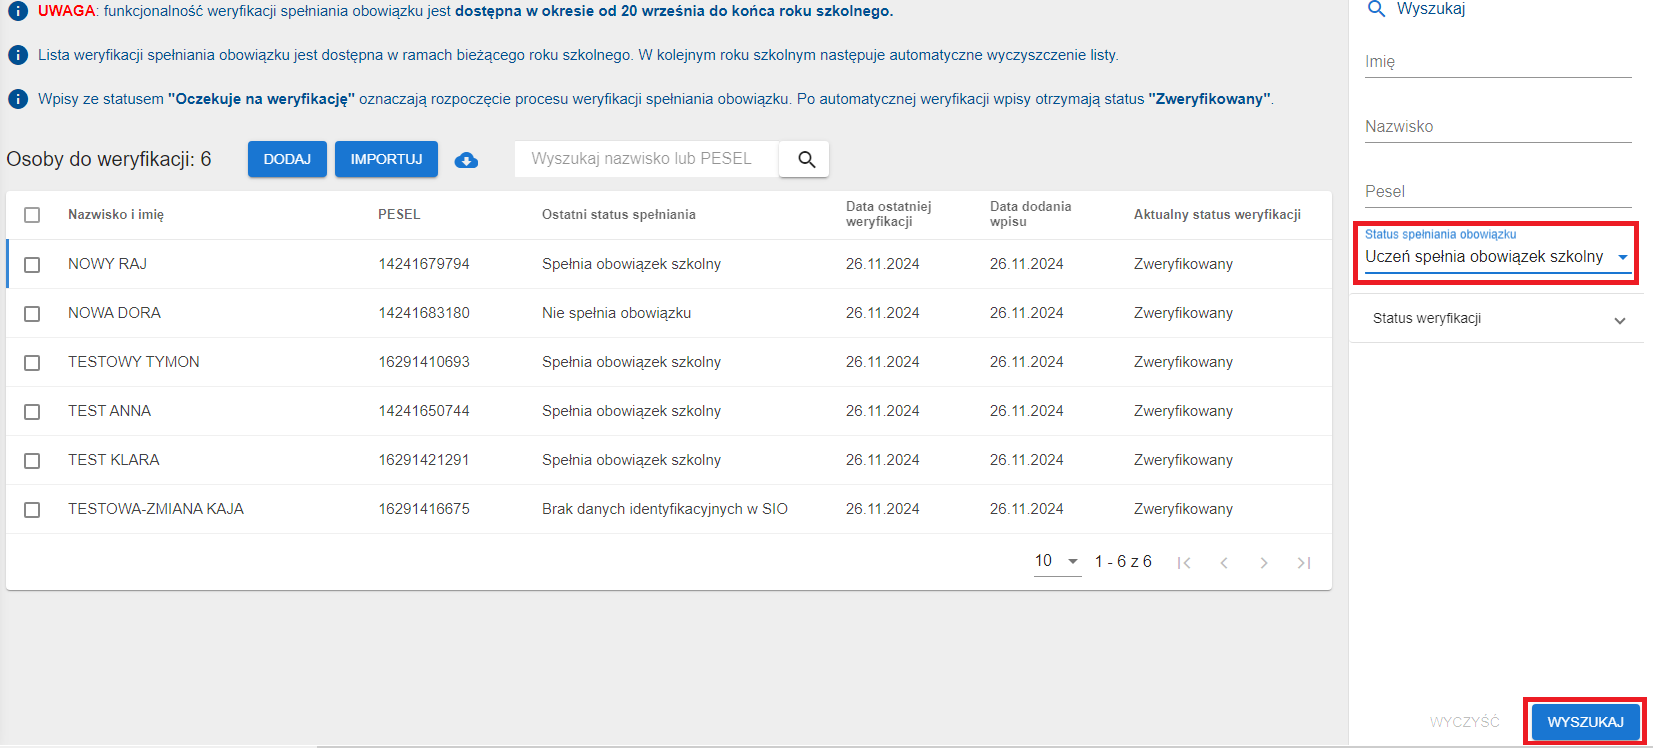
Task: Toggle the select-all checkbox in table header
Action: click(32, 215)
